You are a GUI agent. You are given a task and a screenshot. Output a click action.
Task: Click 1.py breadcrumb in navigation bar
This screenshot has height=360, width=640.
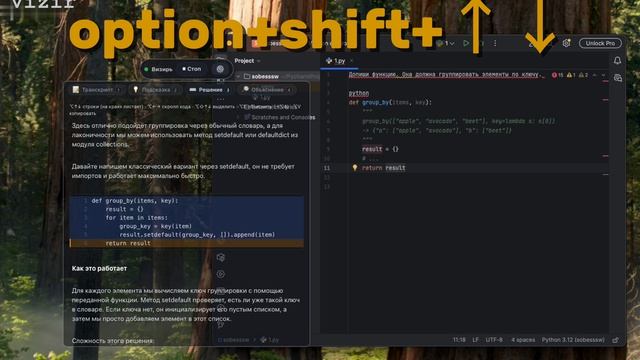click(x=270, y=340)
